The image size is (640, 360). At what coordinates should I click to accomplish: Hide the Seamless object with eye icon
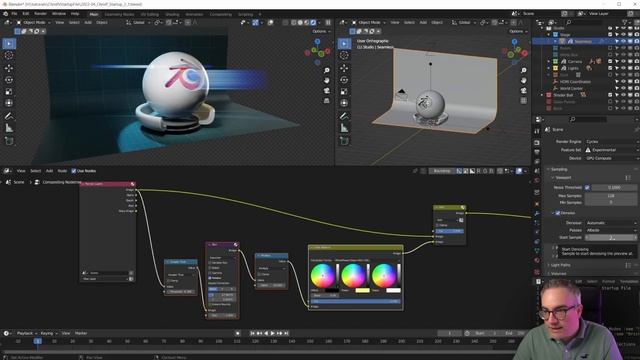click(623, 41)
